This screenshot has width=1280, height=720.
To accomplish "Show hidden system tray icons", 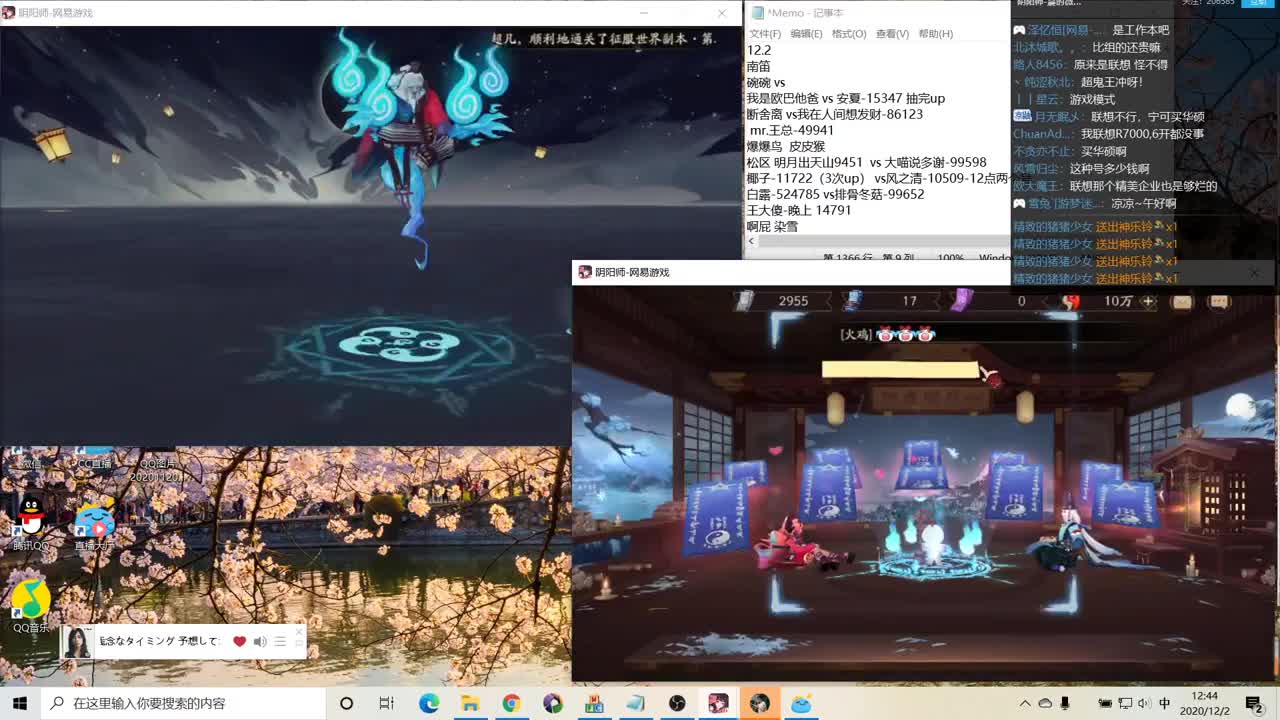I will pos(1025,703).
